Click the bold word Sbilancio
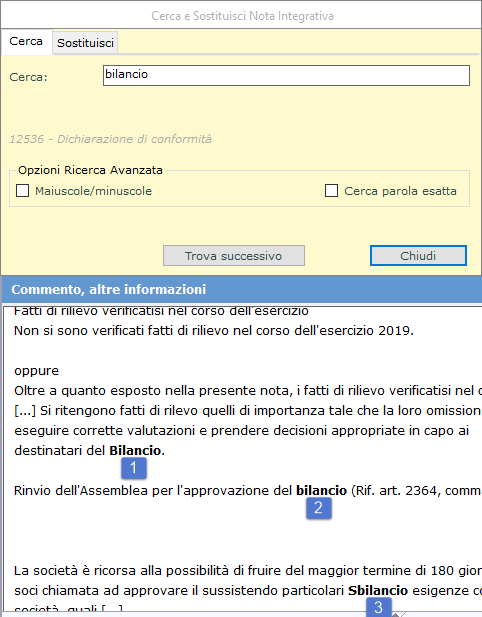This screenshot has height=617, width=482. coord(378,591)
